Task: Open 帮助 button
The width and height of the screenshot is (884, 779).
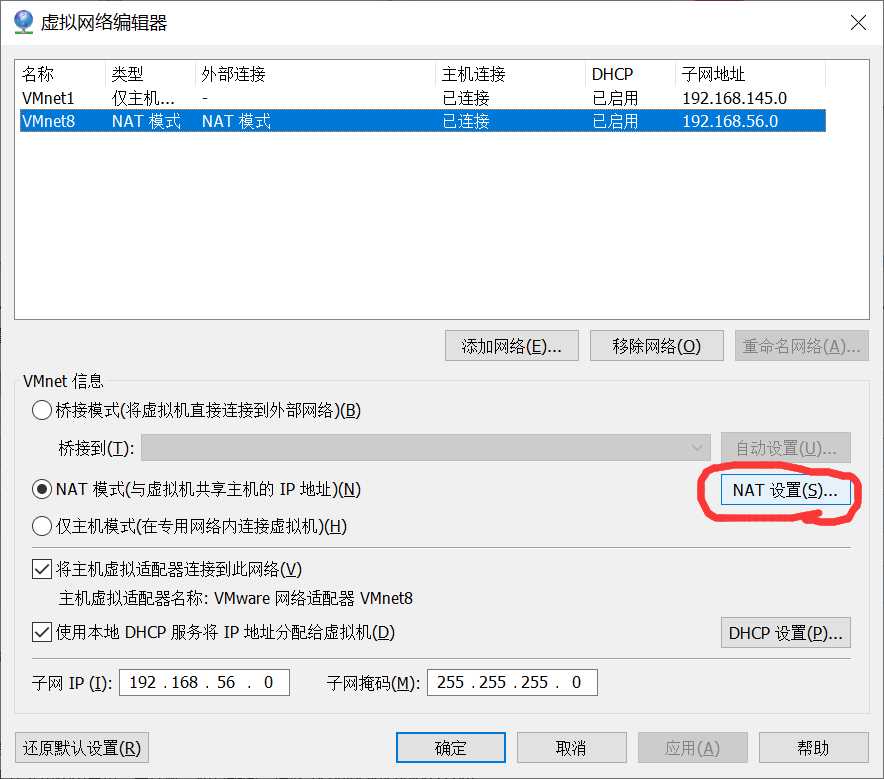Action: (813, 748)
